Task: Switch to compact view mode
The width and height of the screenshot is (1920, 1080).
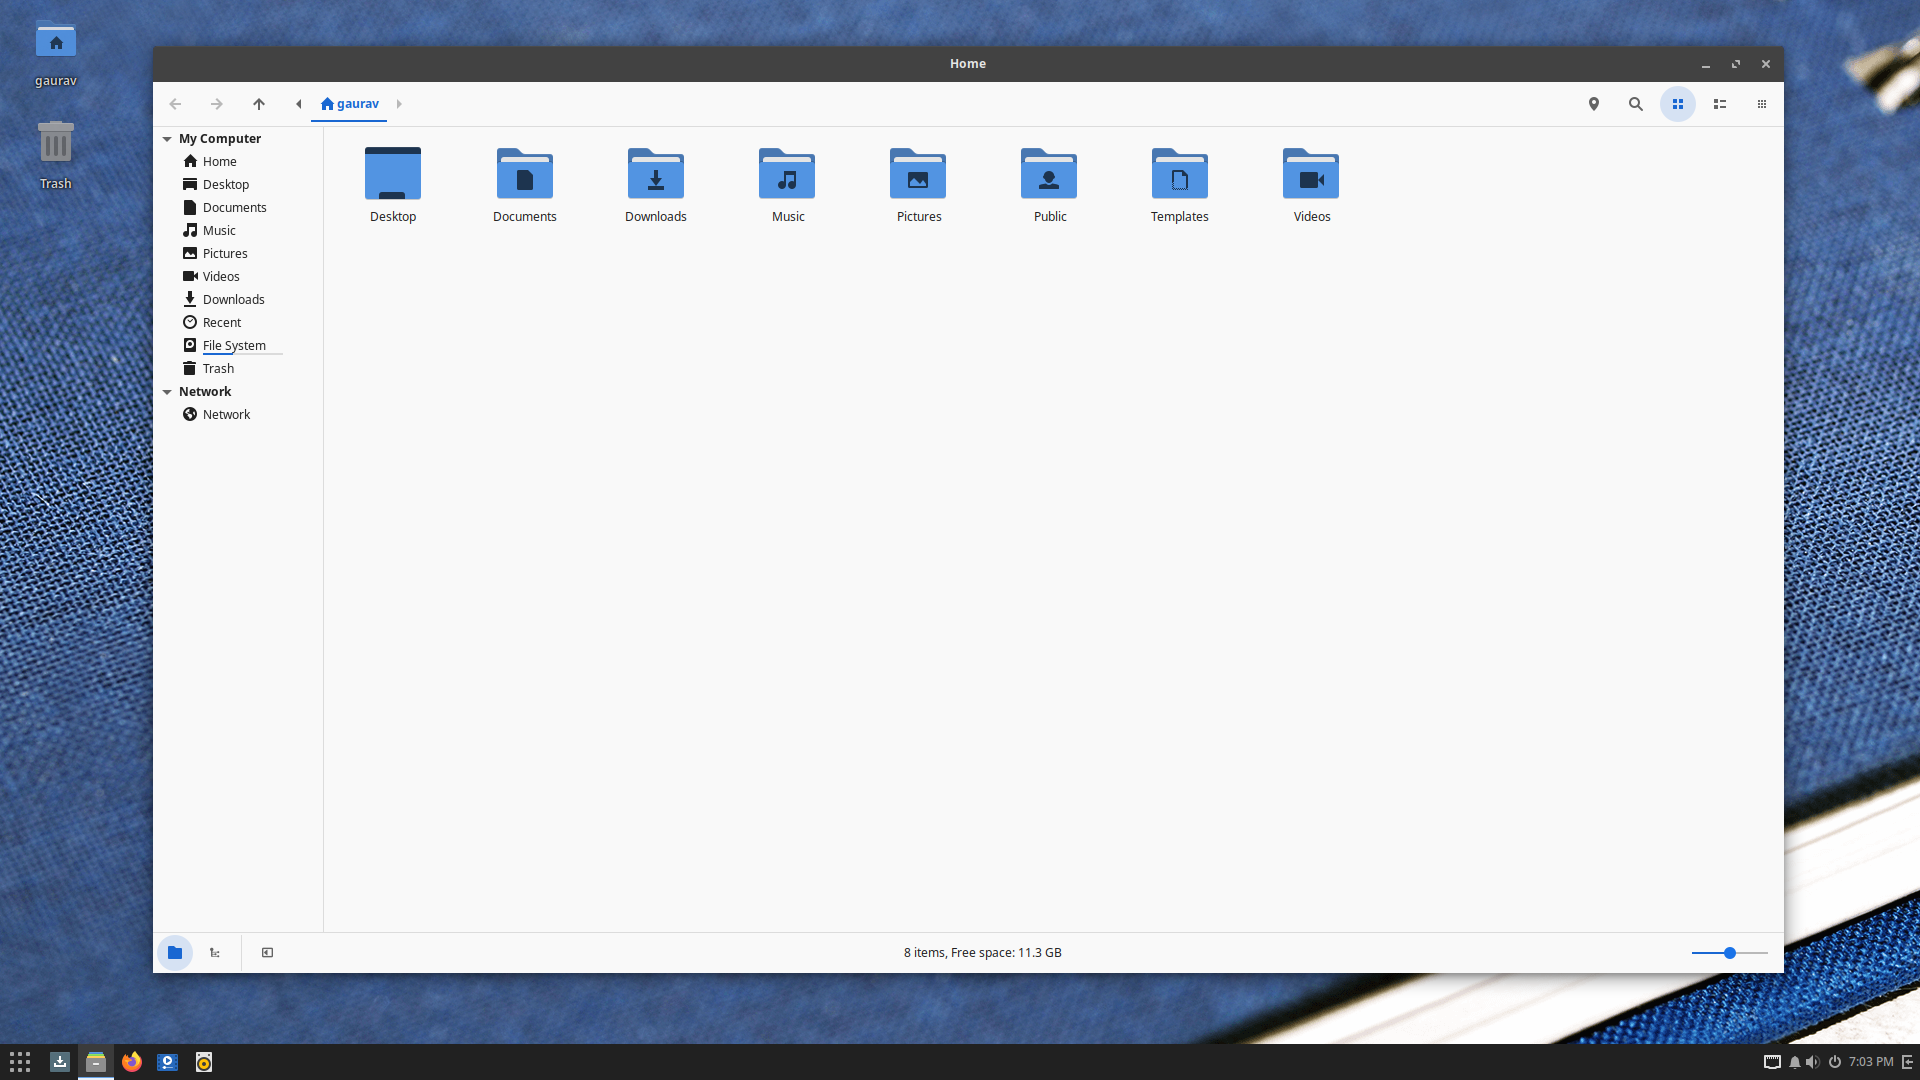Action: tap(1762, 104)
